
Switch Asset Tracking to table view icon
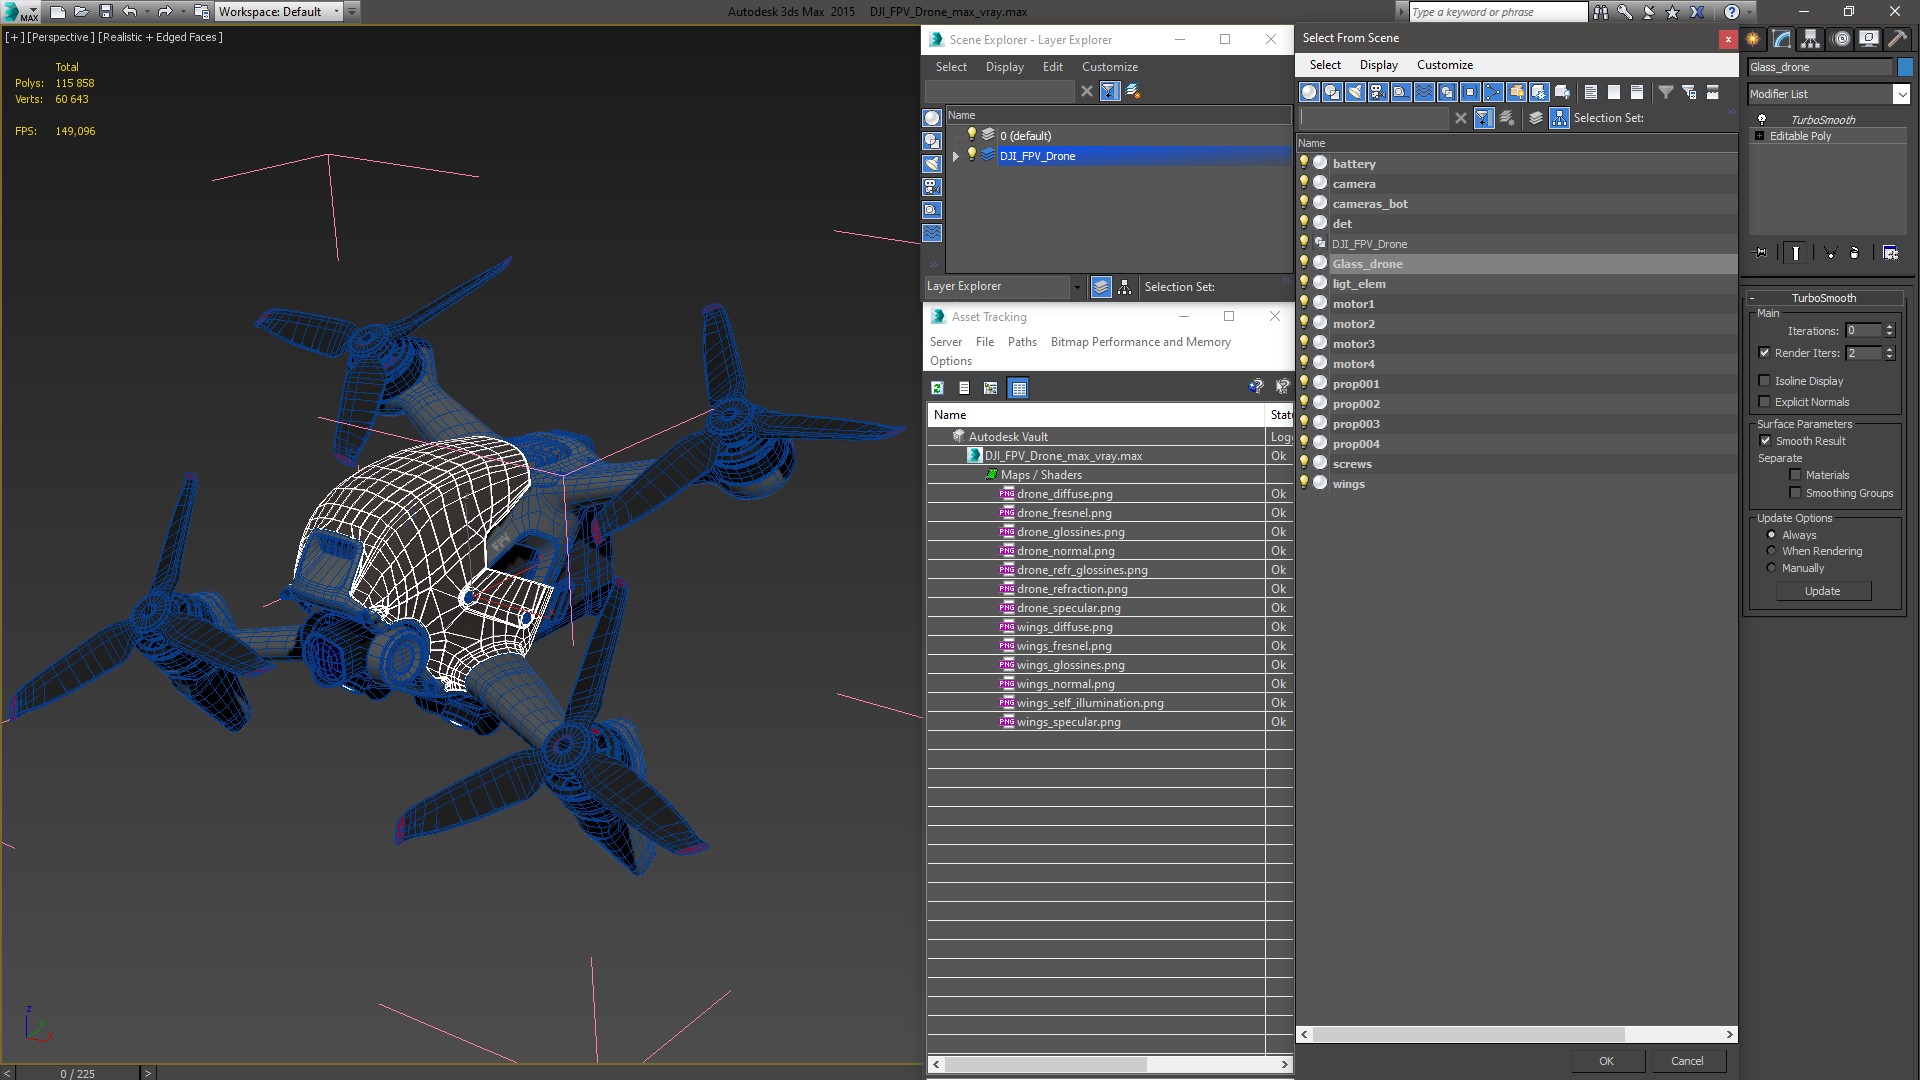click(1018, 388)
